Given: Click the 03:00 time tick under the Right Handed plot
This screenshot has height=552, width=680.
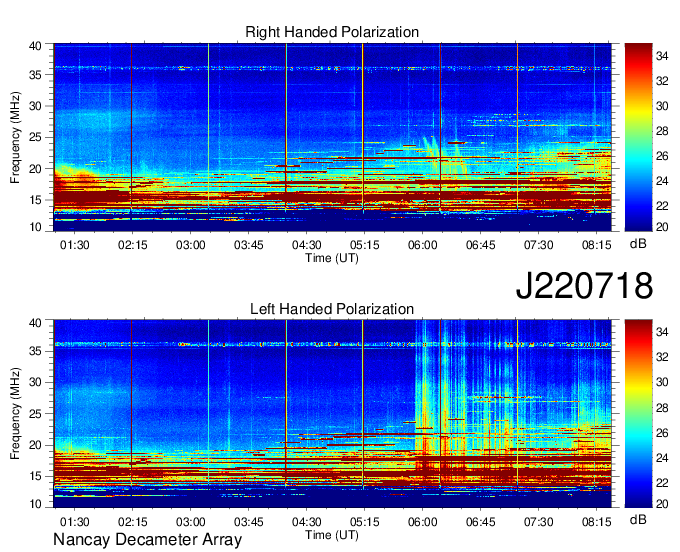Looking at the screenshot, I should pos(190,245).
